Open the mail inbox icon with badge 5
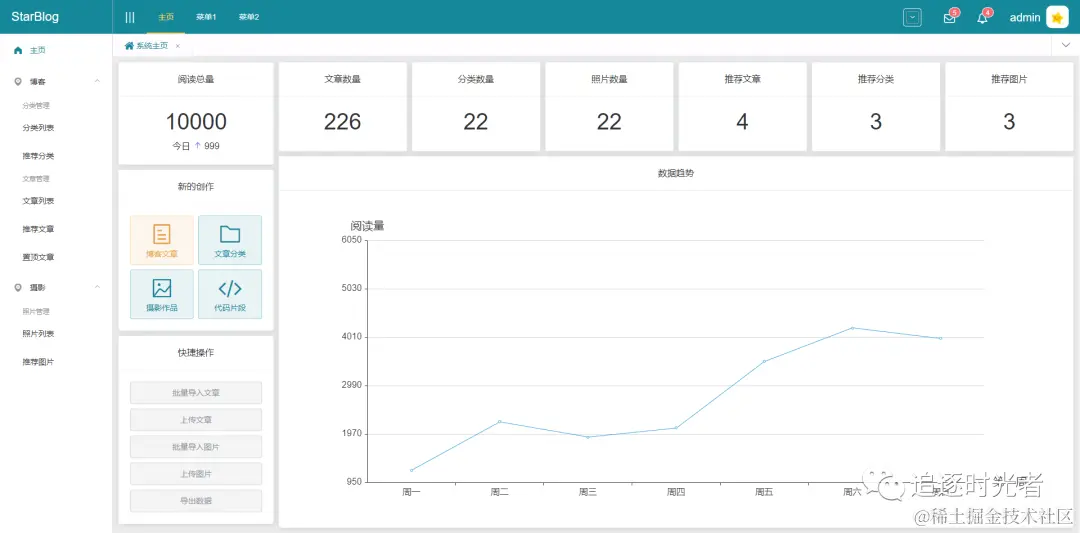The image size is (1080, 533). pos(949,18)
